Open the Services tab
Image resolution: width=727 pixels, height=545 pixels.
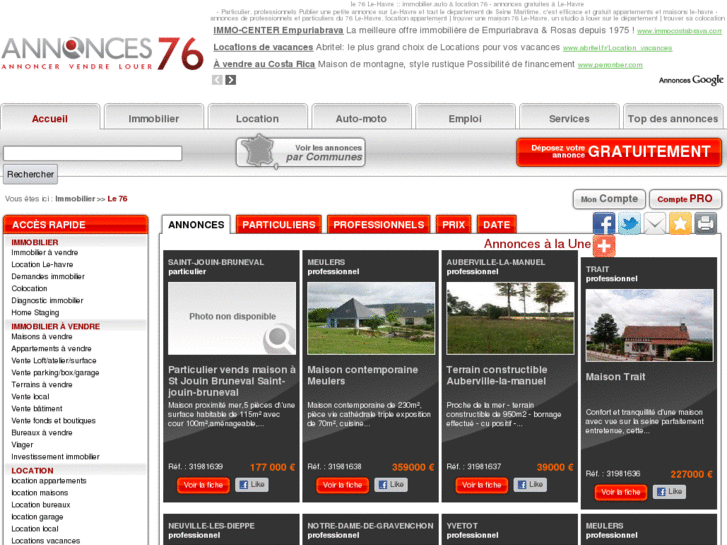click(569, 118)
